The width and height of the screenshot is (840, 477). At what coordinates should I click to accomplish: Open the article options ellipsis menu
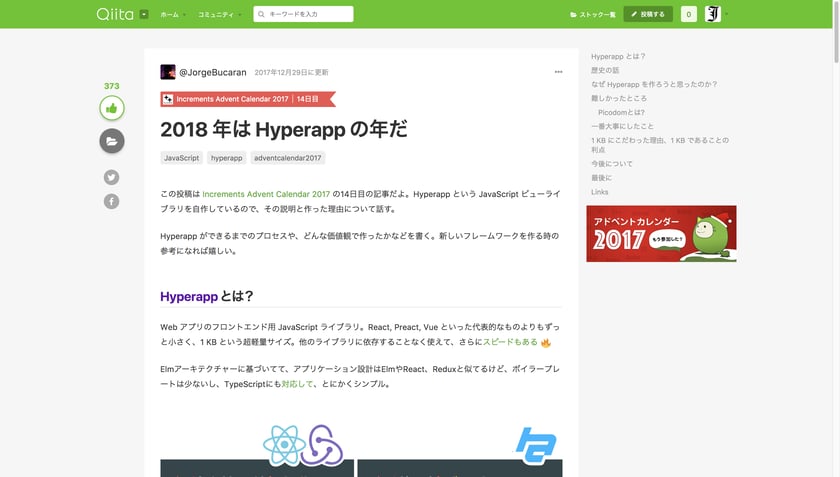(x=558, y=72)
